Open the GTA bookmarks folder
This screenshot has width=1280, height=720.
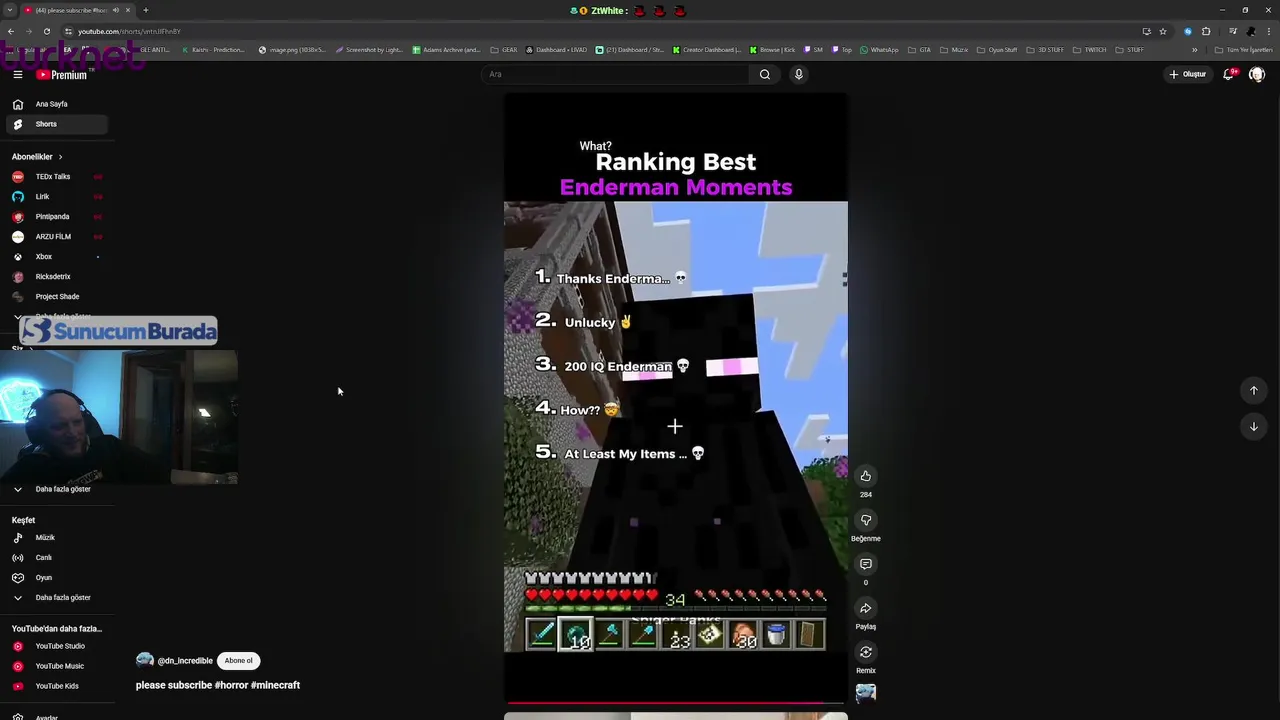(x=920, y=49)
